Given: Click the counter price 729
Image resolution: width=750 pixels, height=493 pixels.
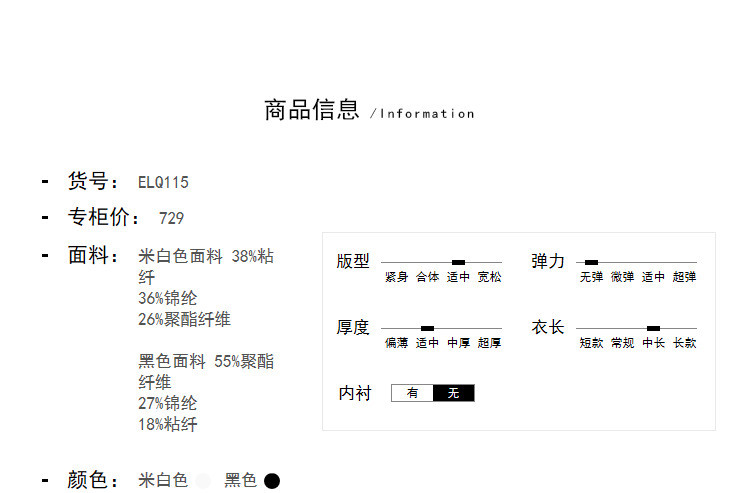Looking at the screenshot, I should point(171,218).
